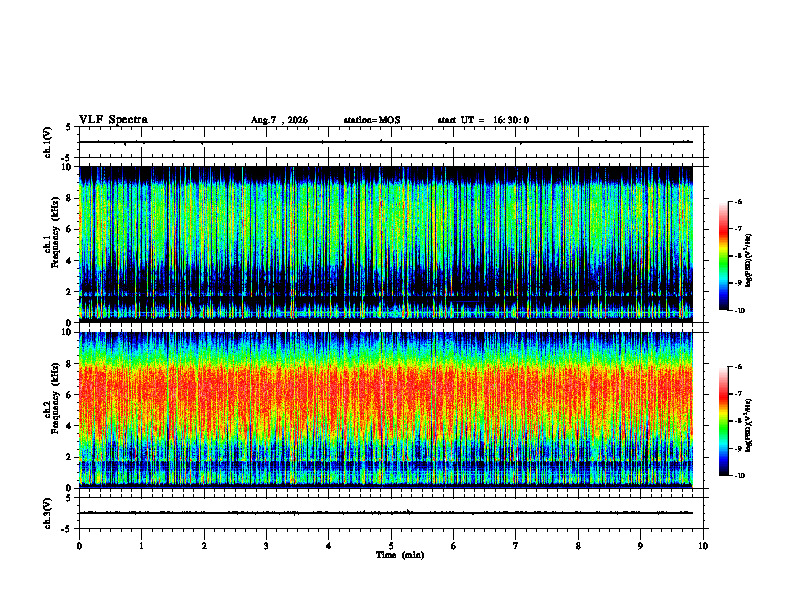Click the "start UT = 16:30:0" text
The height and width of the screenshot is (612, 792).
coord(483,120)
